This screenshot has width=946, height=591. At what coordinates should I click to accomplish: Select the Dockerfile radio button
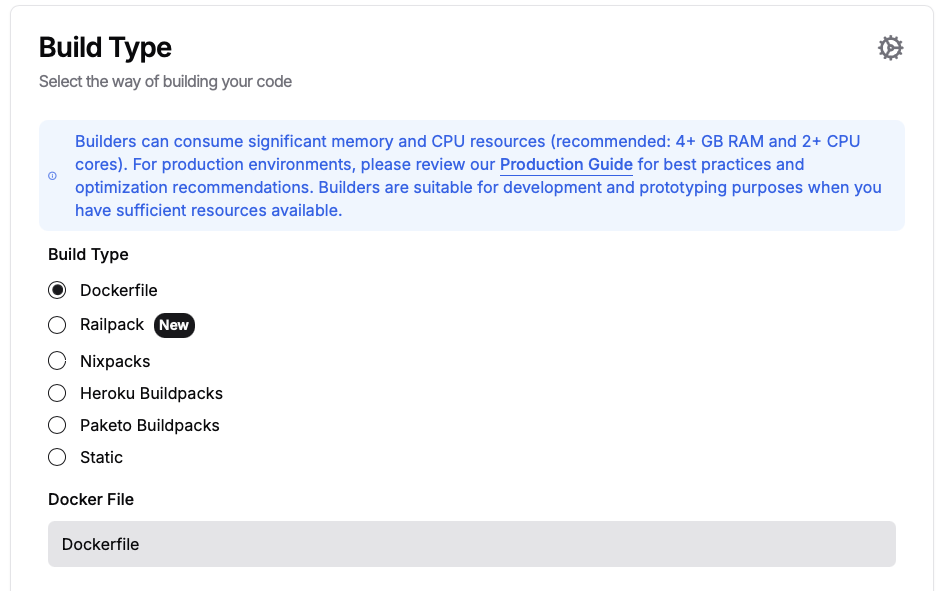tap(57, 290)
